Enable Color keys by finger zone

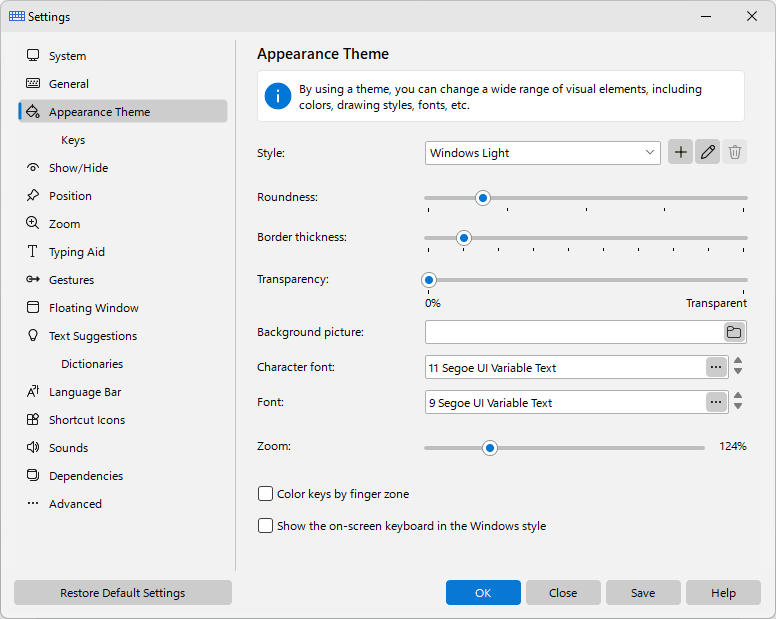[x=265, y=494]
